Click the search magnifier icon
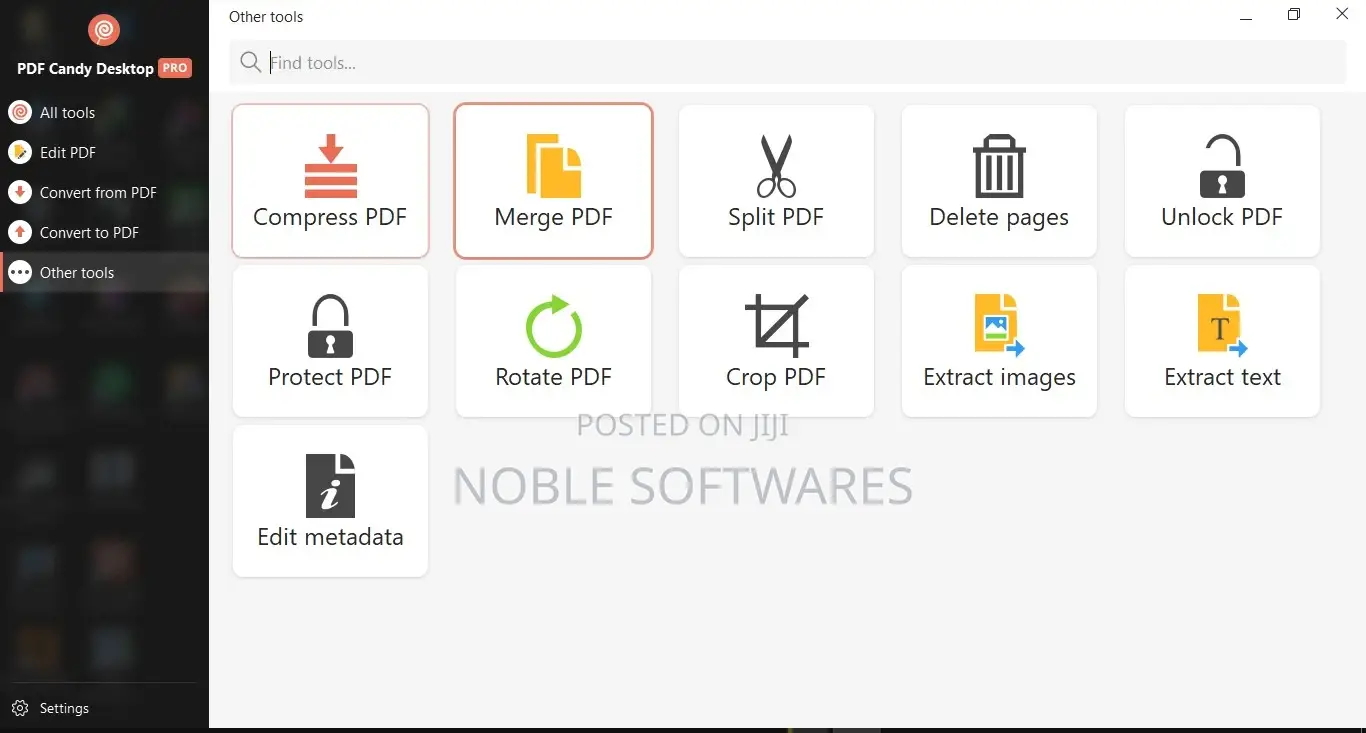This screenshot has height=733, width=1366. [x=251, y=63]
